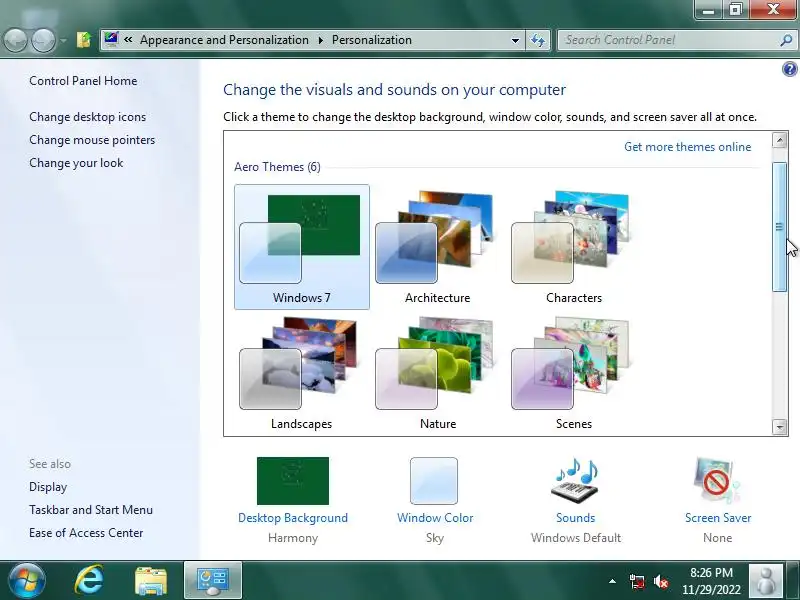The image size is (800, 600).
Task: Open Desktop Background settings icon
Action: click(293, 481)
